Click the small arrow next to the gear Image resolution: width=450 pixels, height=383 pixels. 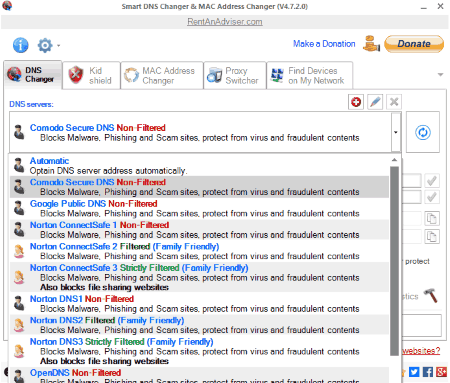coord(58,46)
